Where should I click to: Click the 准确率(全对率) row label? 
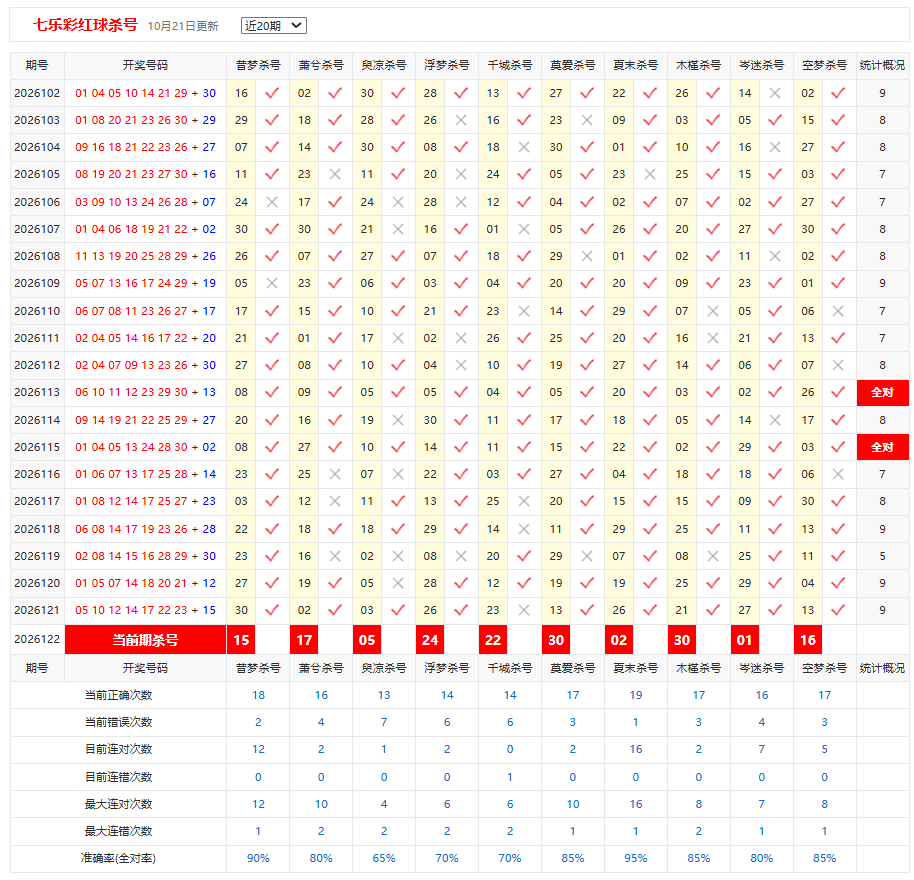118,858
